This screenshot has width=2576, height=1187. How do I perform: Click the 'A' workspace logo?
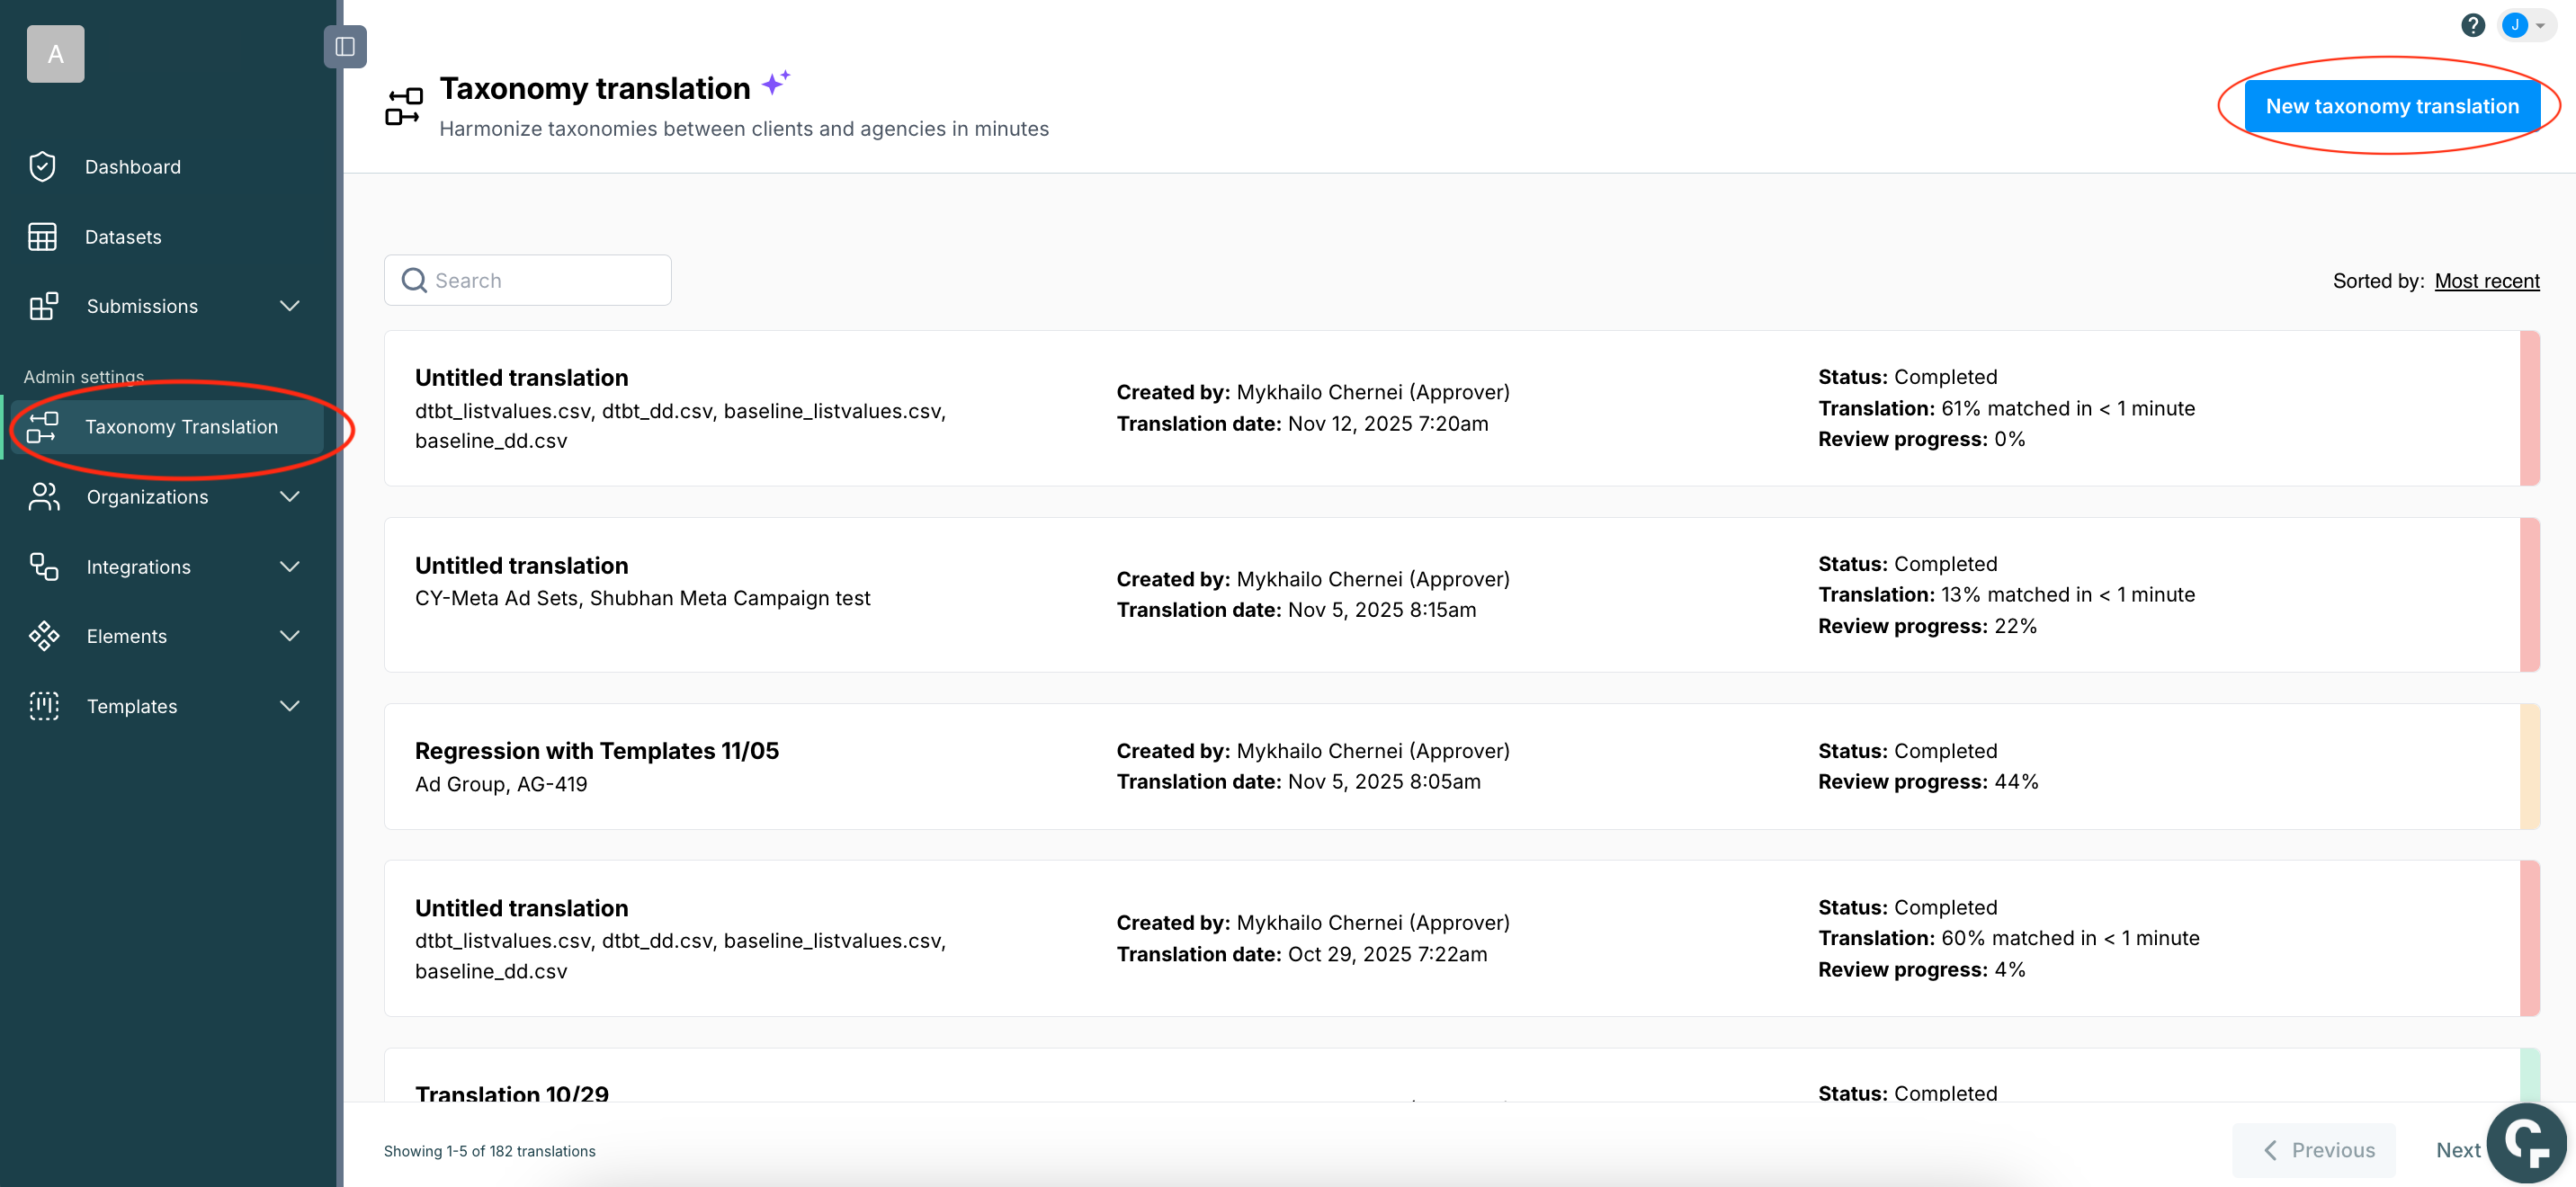(x=55, y=53)
